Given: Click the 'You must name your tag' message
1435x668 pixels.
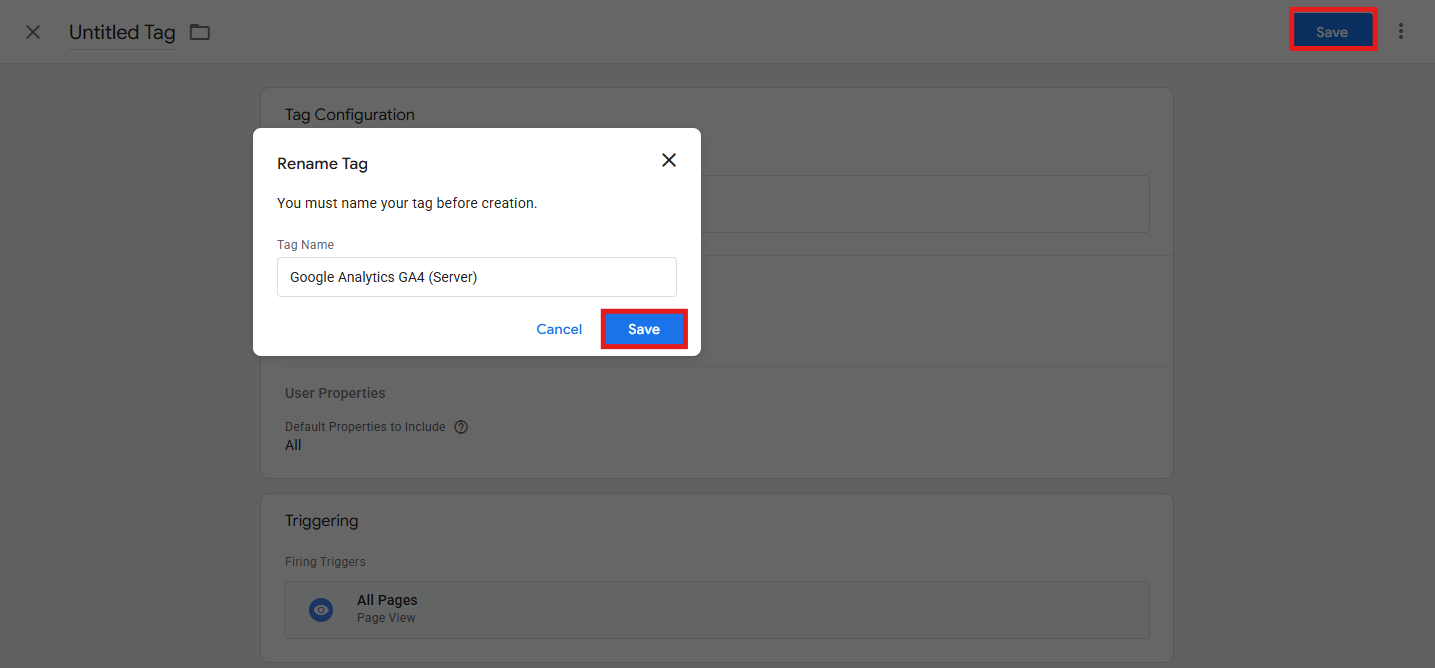Looking at the screenshot, I should (x=407, y=203).
